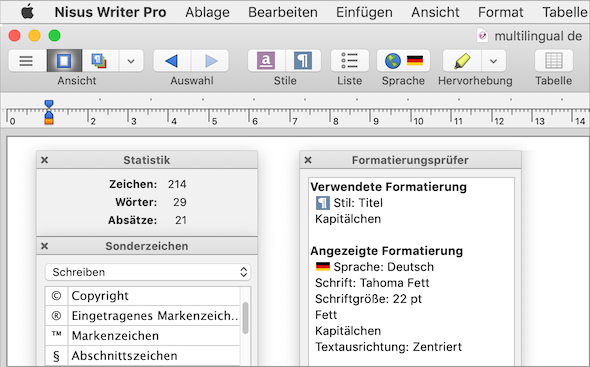This screenshot has width=590, height=367.
Task: Close the Sonderzeichen palette
Action: point(44,246)
